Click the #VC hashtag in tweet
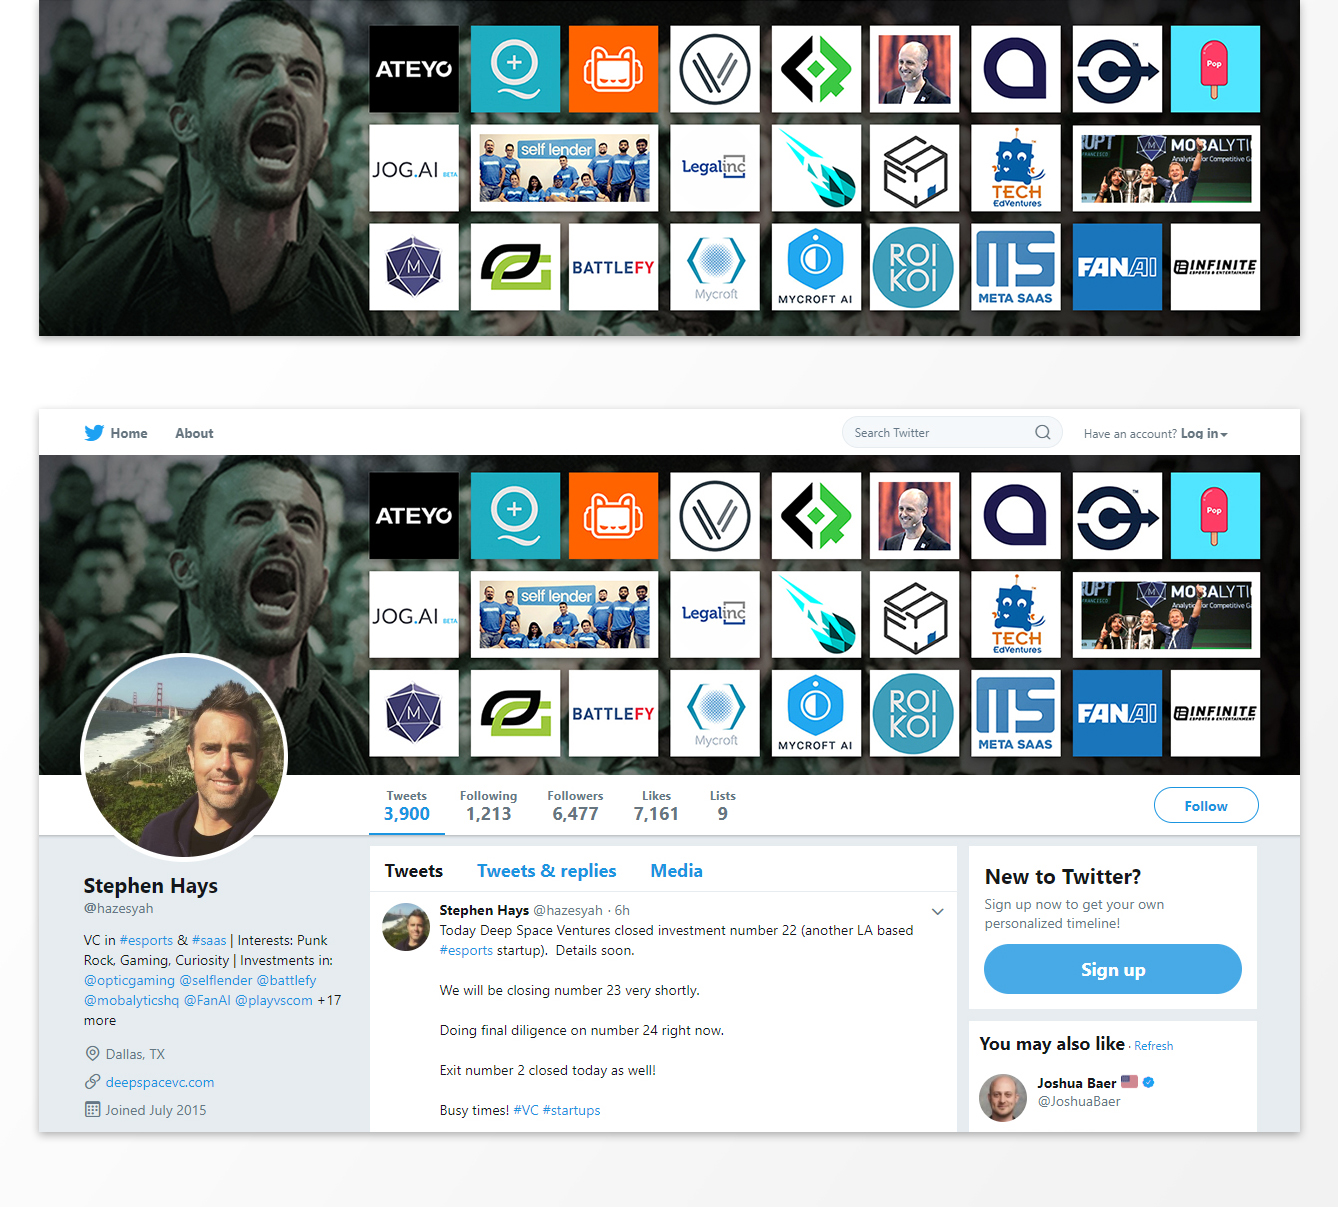Image resolution: width=1338 pixels, height=1207 pixels. click(x=526, y=1110)
